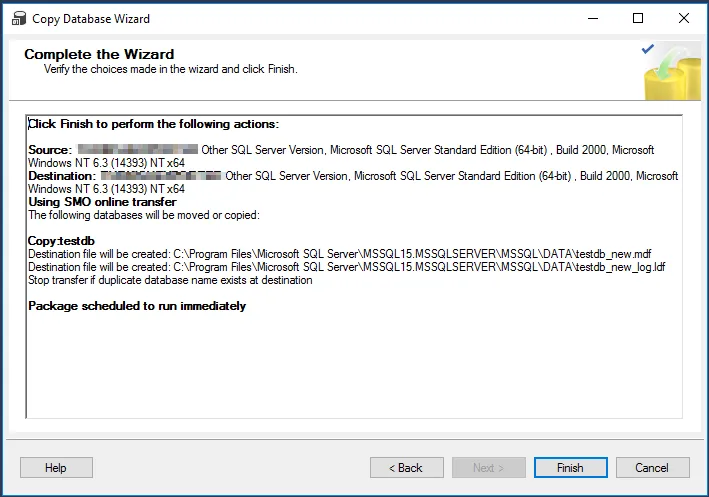Open Help for this wizard page
709x497 pixels.
point(56,467)
